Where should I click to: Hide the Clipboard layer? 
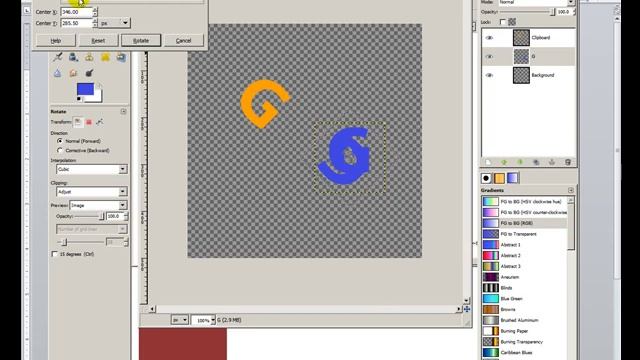click(489, 38)
